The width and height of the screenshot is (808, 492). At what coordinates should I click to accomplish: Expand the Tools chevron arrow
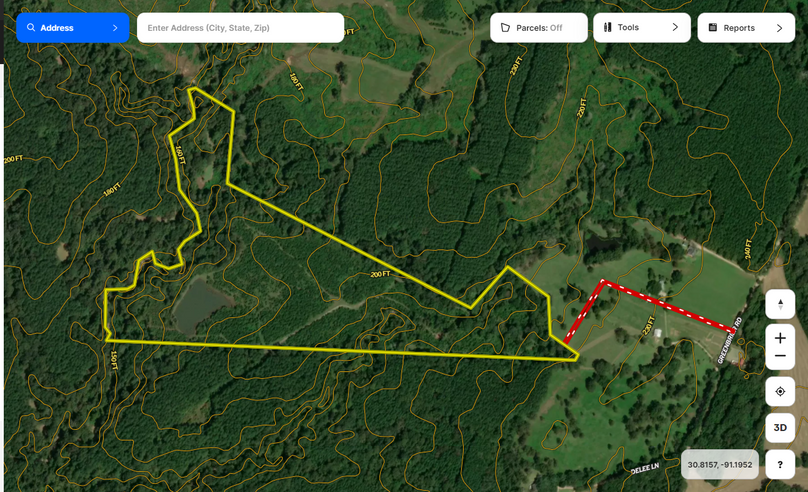675,27
